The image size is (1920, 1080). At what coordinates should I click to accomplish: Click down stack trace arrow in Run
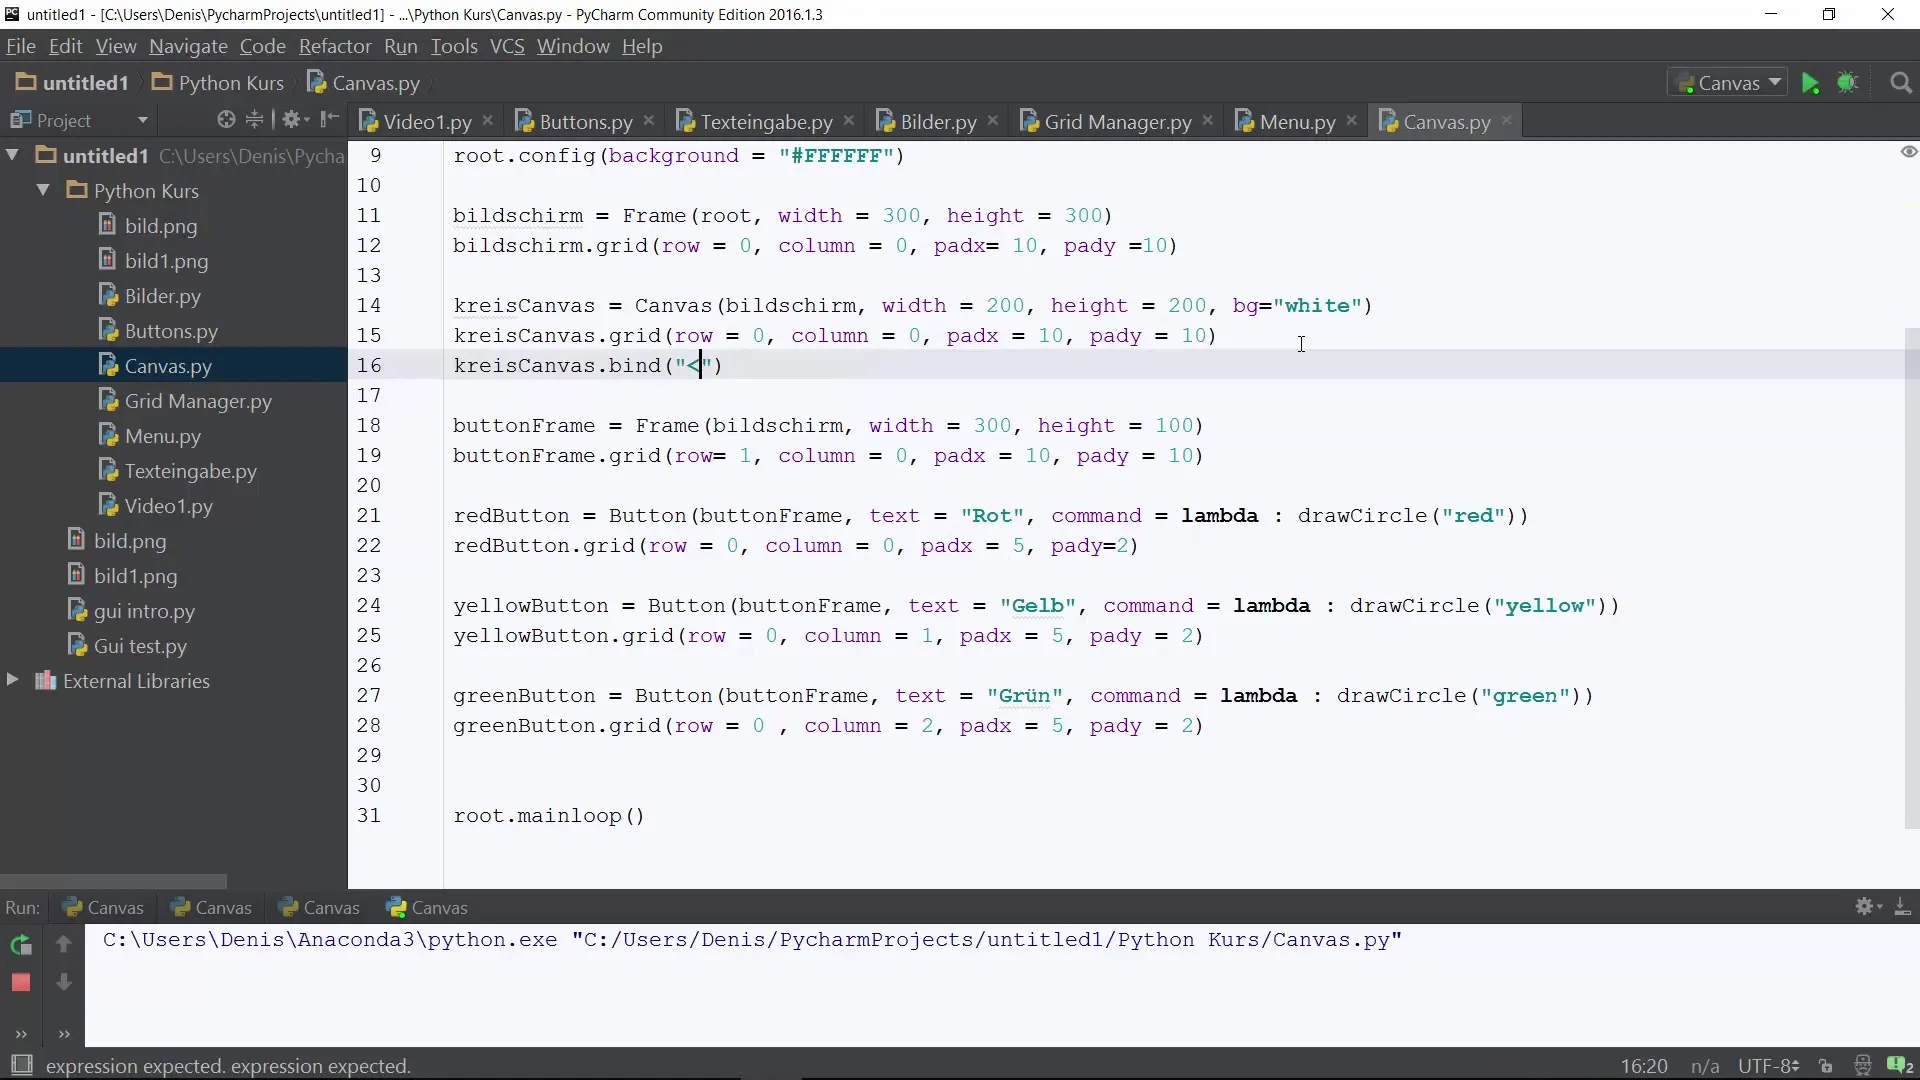click(x=64, y=983)
